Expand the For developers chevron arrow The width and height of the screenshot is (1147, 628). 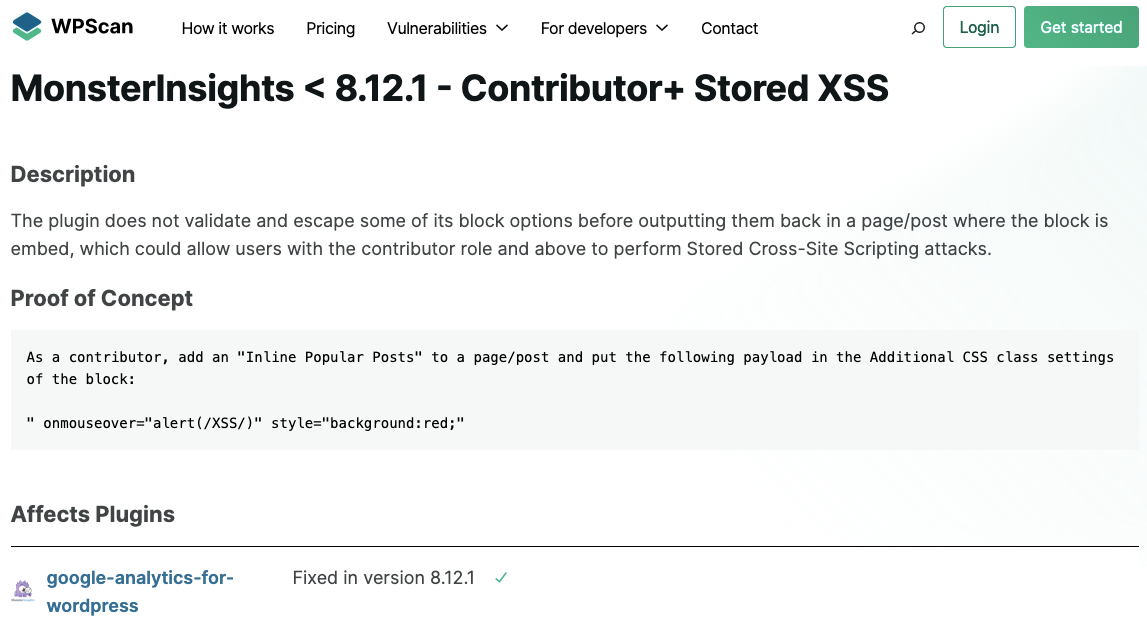(662, 28)
